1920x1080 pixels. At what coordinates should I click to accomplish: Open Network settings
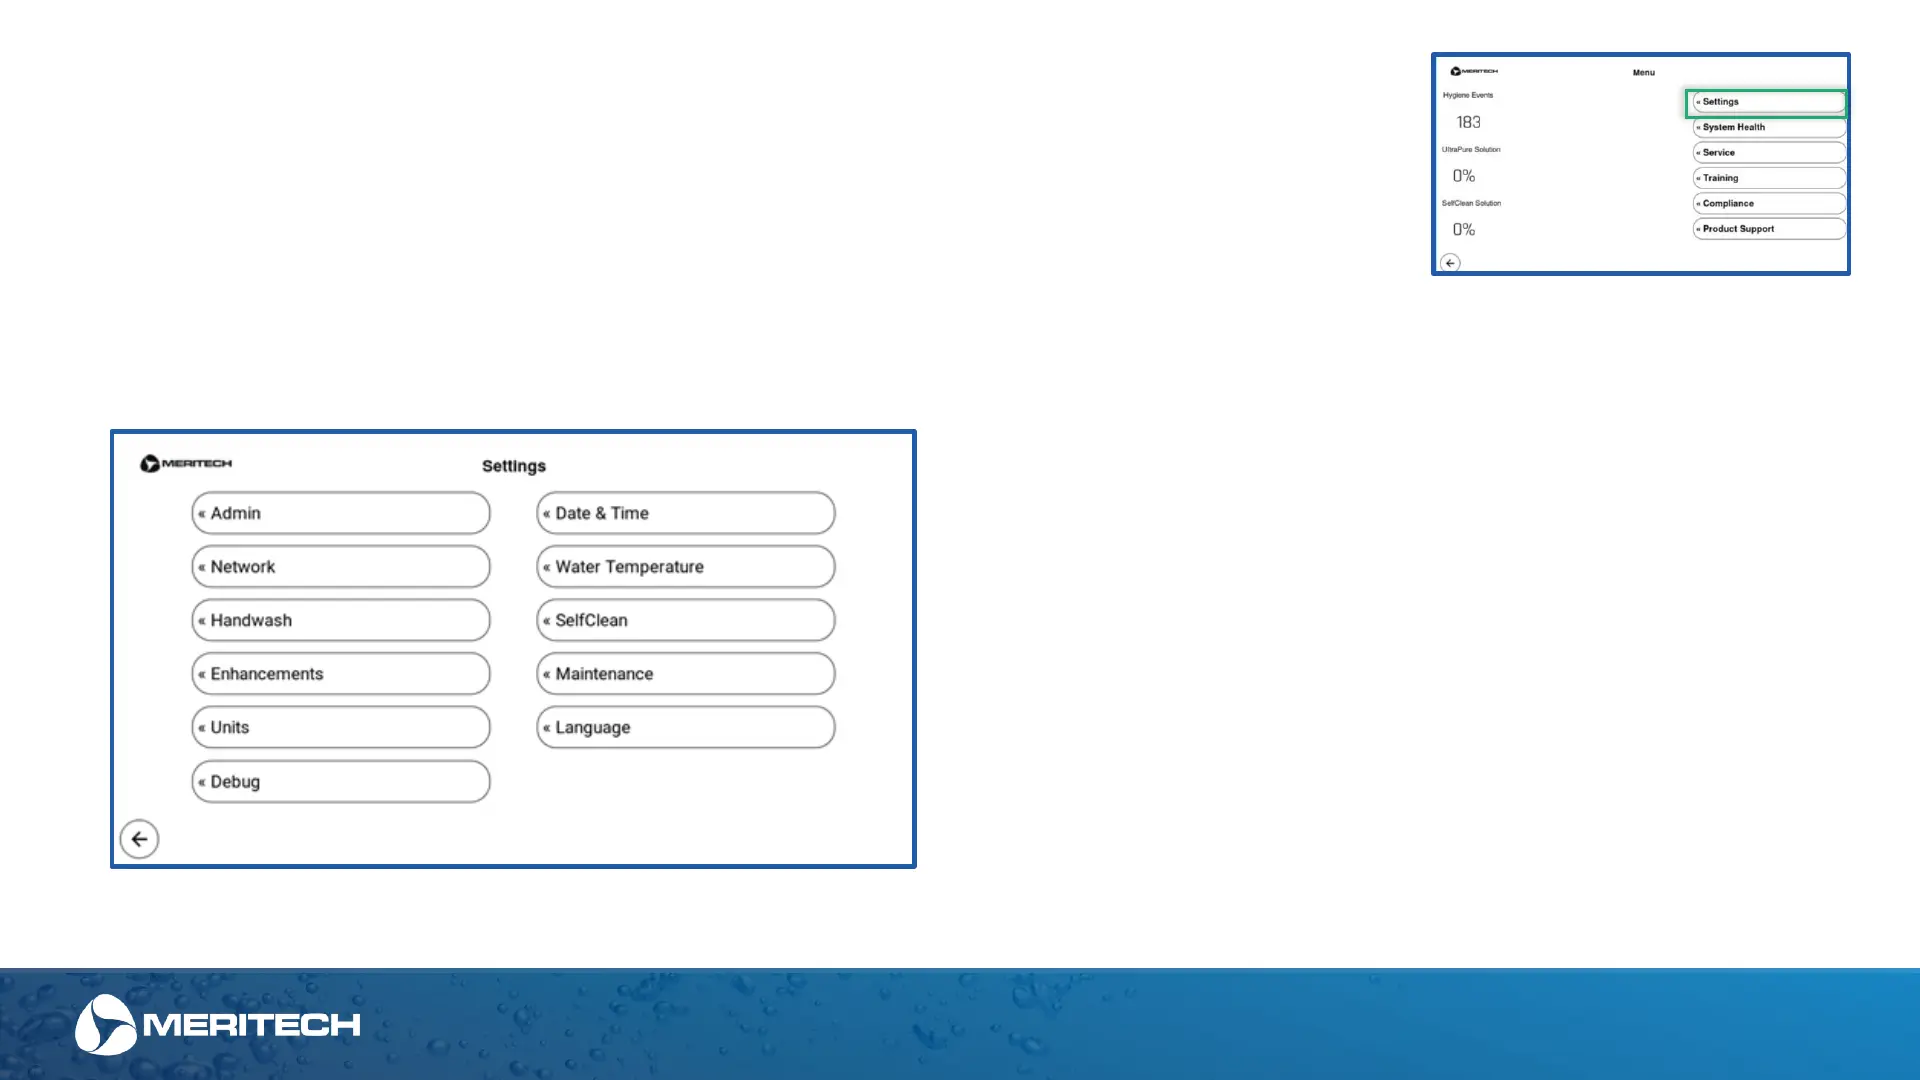coord(340,567)
